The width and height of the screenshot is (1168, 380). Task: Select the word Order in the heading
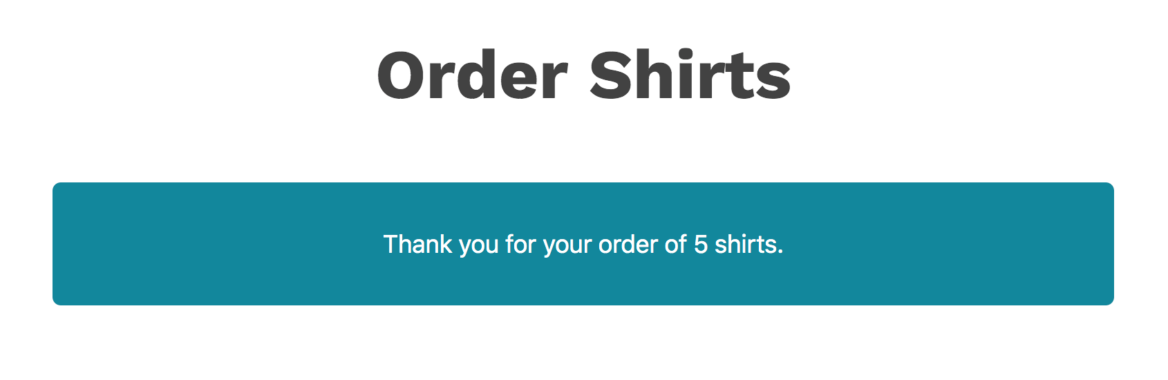472,75
